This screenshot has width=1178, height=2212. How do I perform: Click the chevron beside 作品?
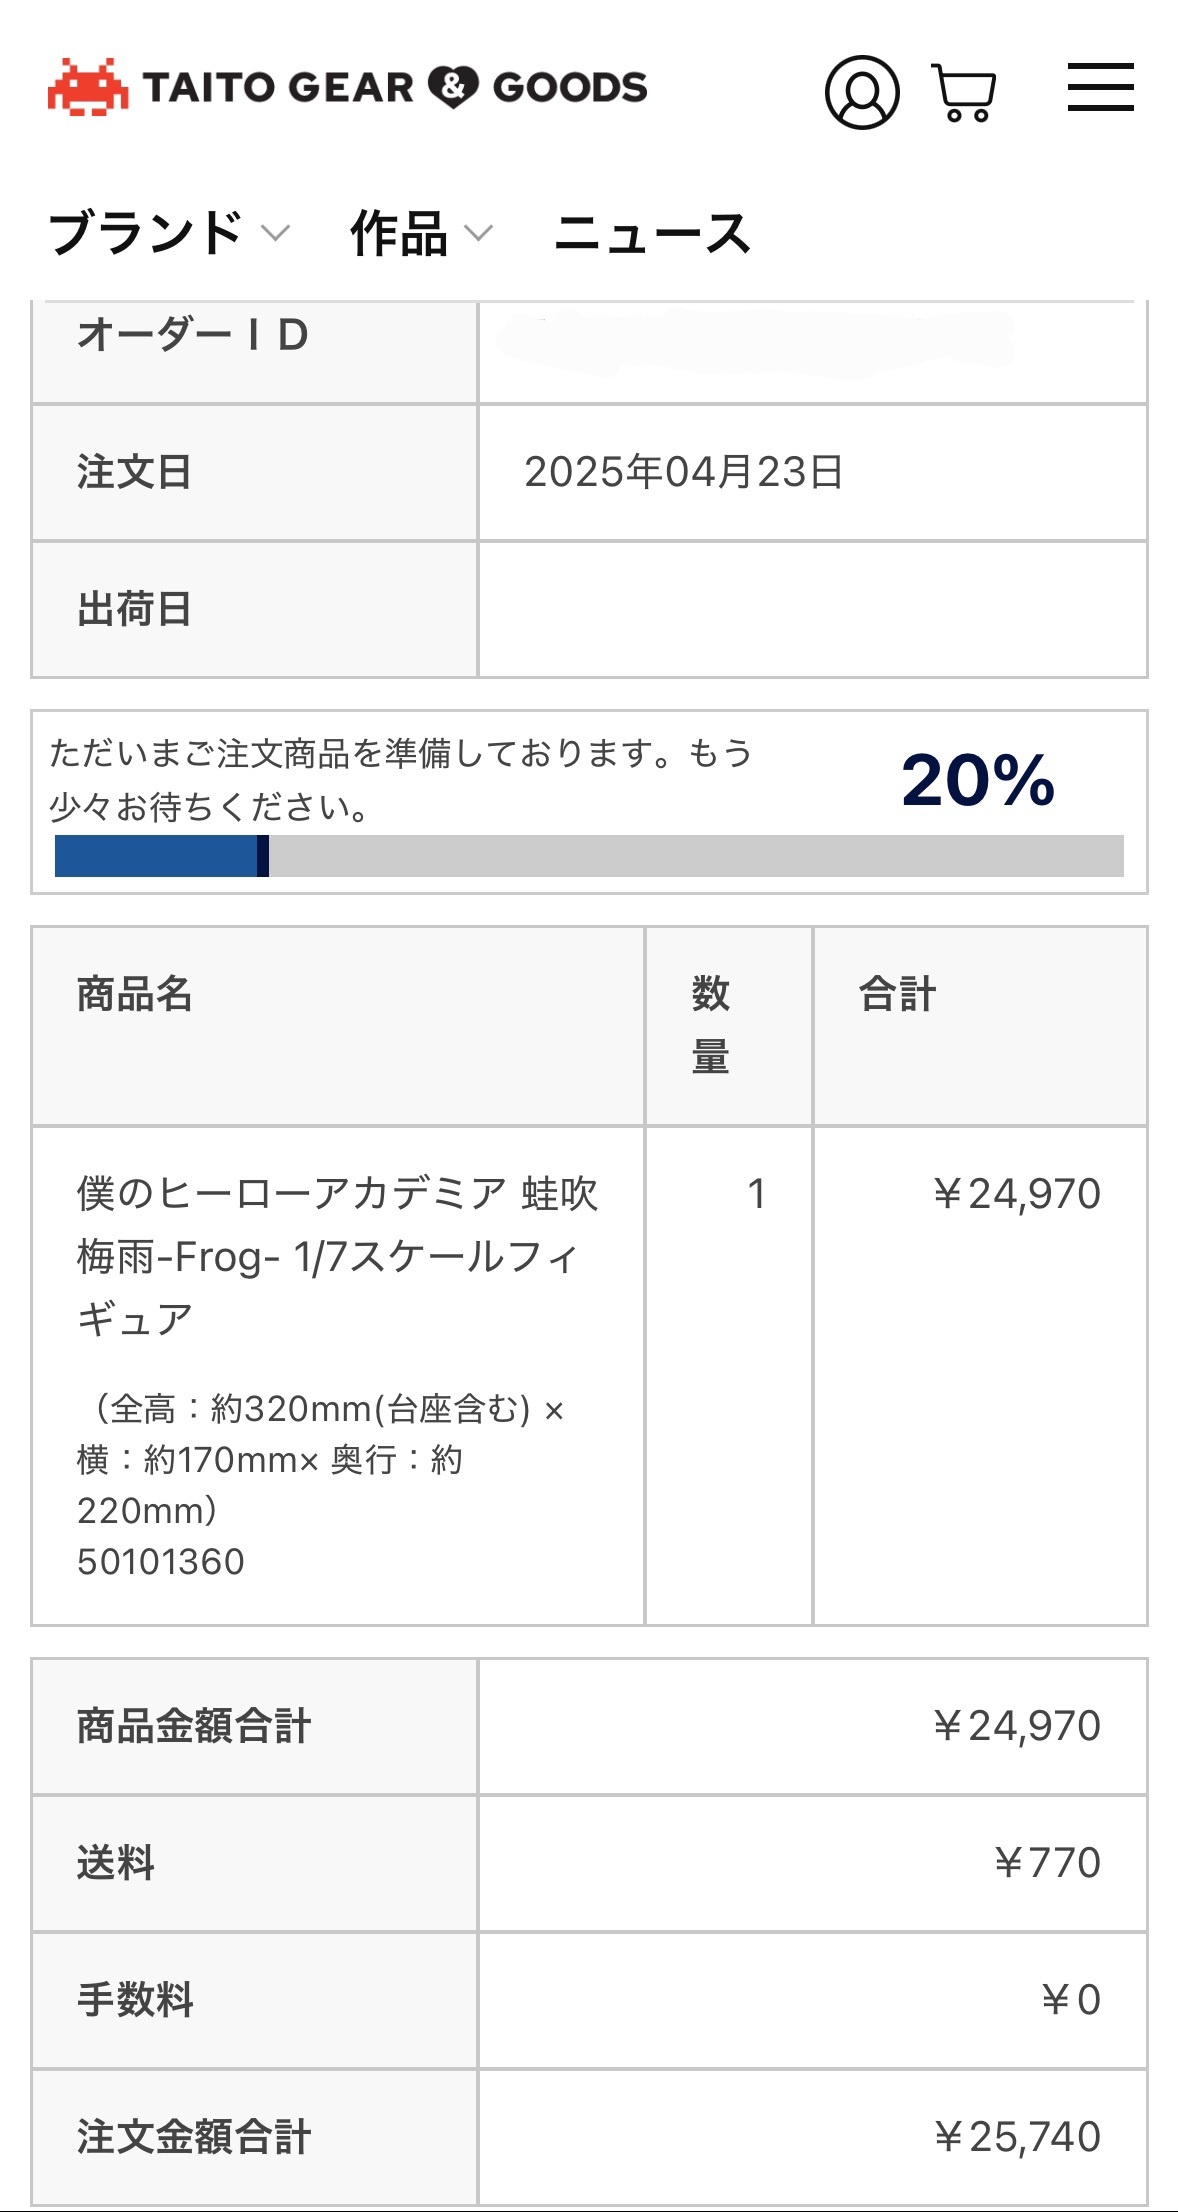click(x=479, y=234)
